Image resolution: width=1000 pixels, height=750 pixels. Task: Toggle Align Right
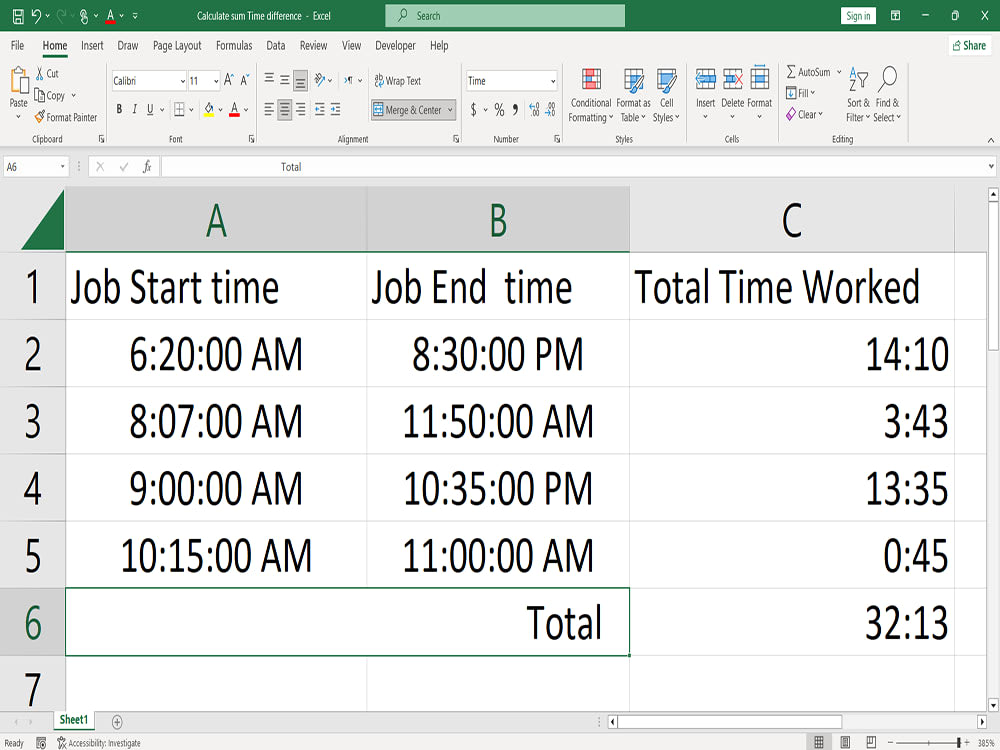pos(300,110)
